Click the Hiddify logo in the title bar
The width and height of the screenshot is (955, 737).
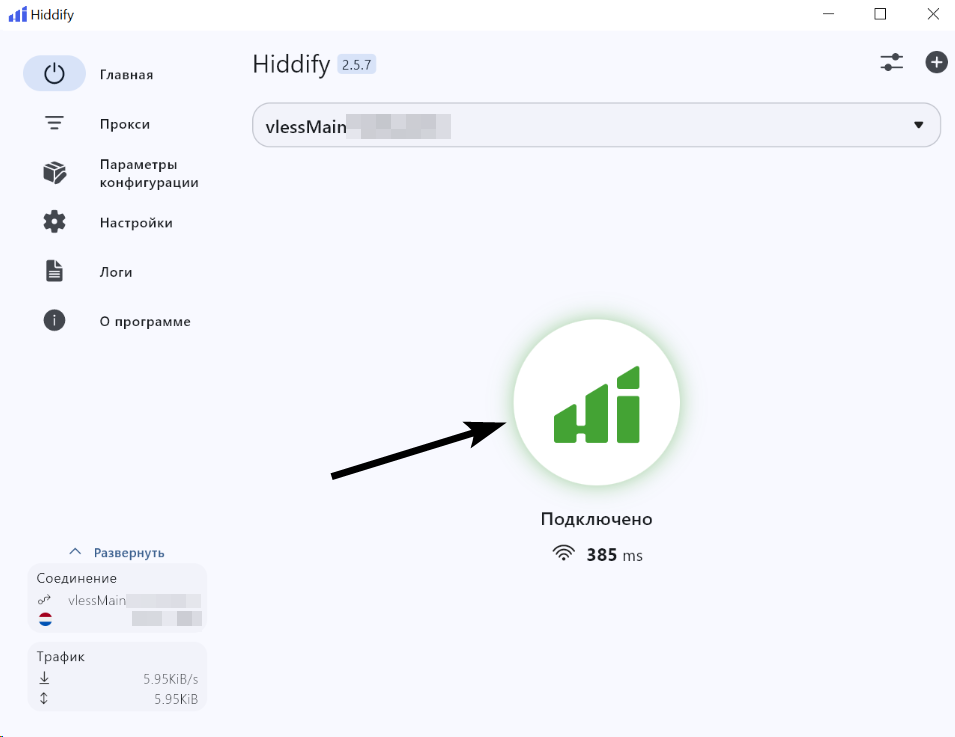coord(18,14)
